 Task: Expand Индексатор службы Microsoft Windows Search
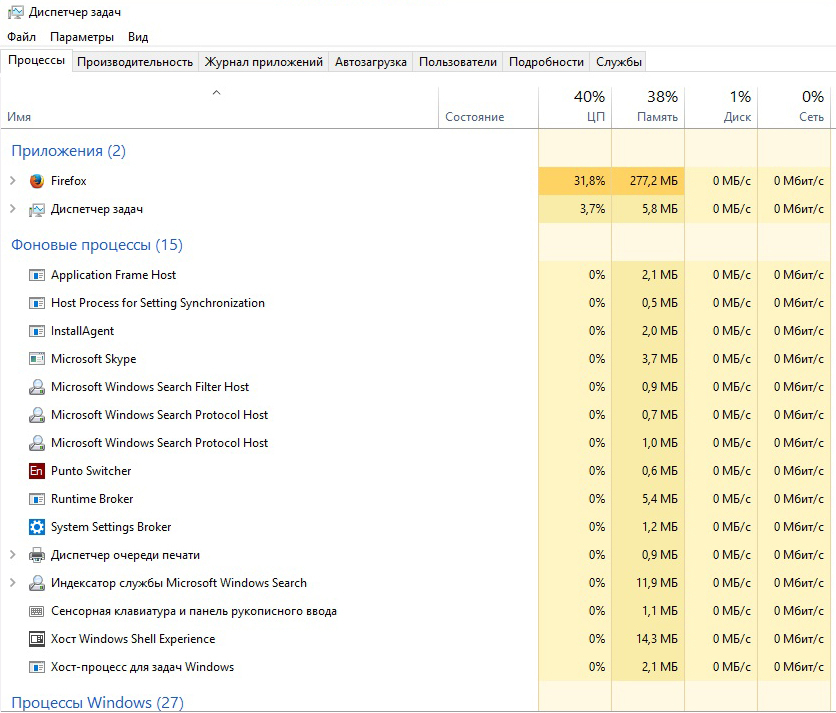coord(13,583)
